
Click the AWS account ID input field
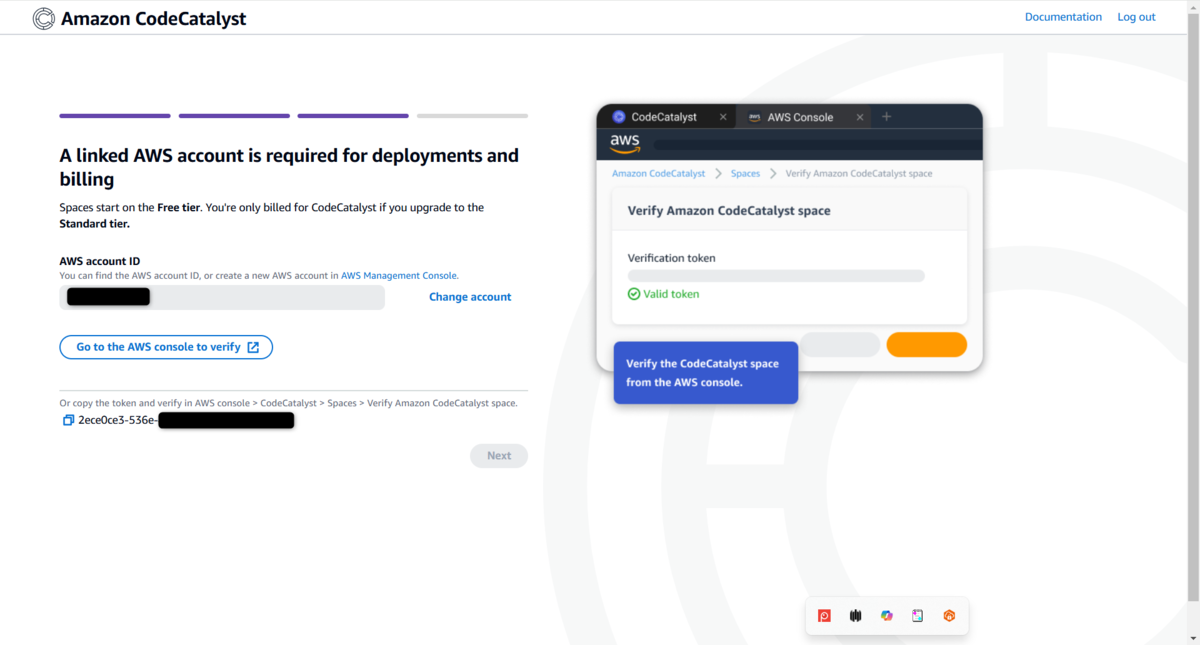[222, 297]
